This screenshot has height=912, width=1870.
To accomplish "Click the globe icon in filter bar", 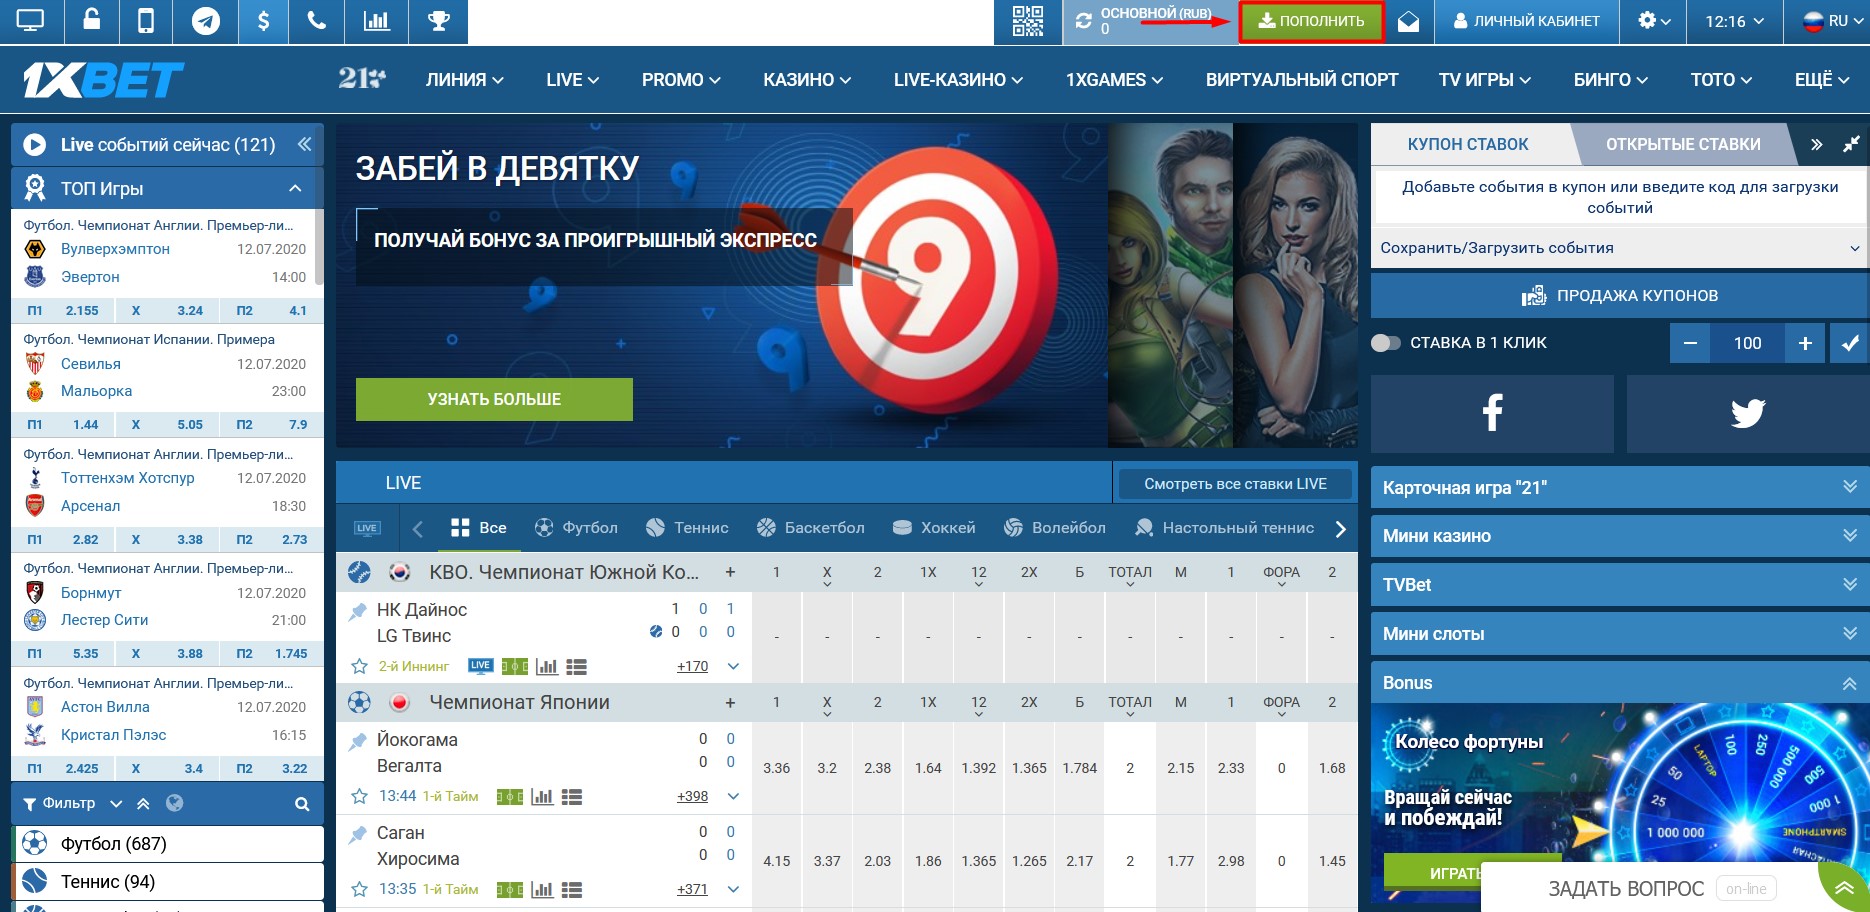I will [175, 803].
